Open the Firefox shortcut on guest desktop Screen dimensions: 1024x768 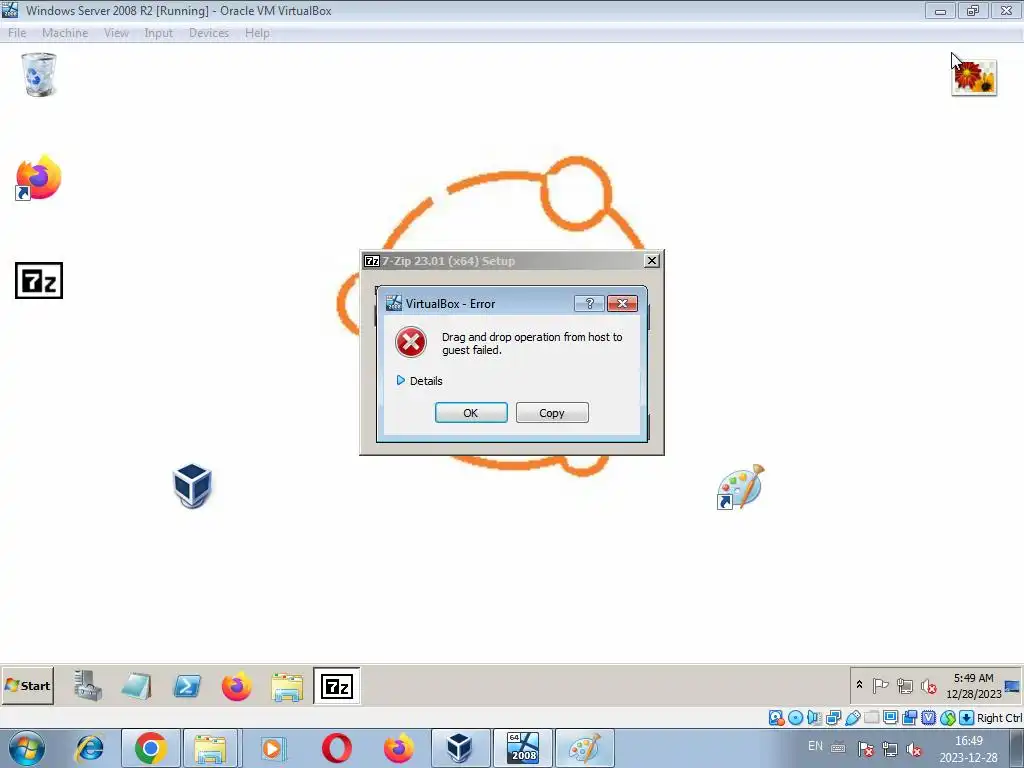pos(39,177)
